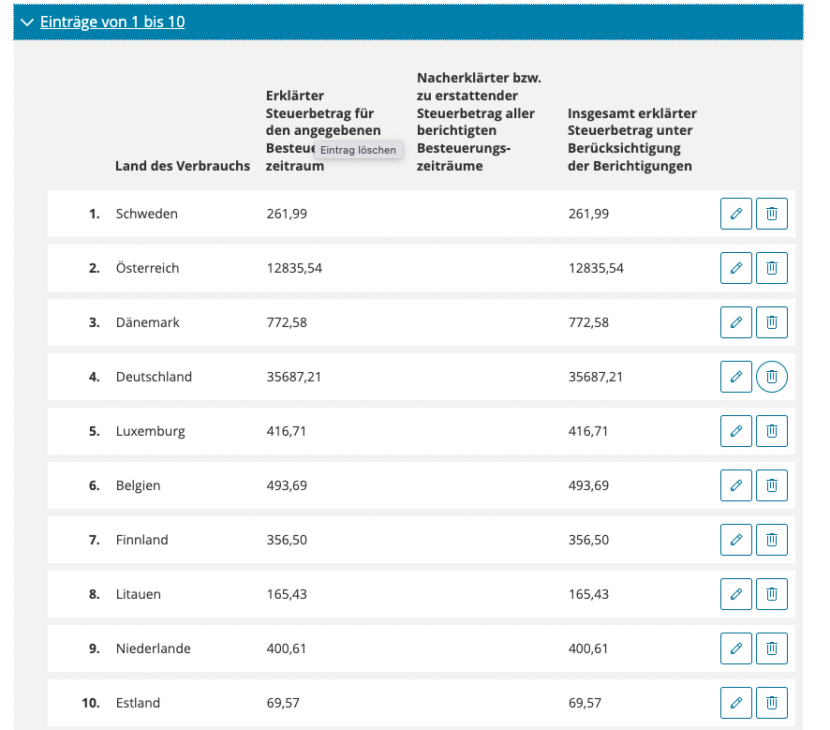Select the 'Estland' country cell

[x=138, y=703]
